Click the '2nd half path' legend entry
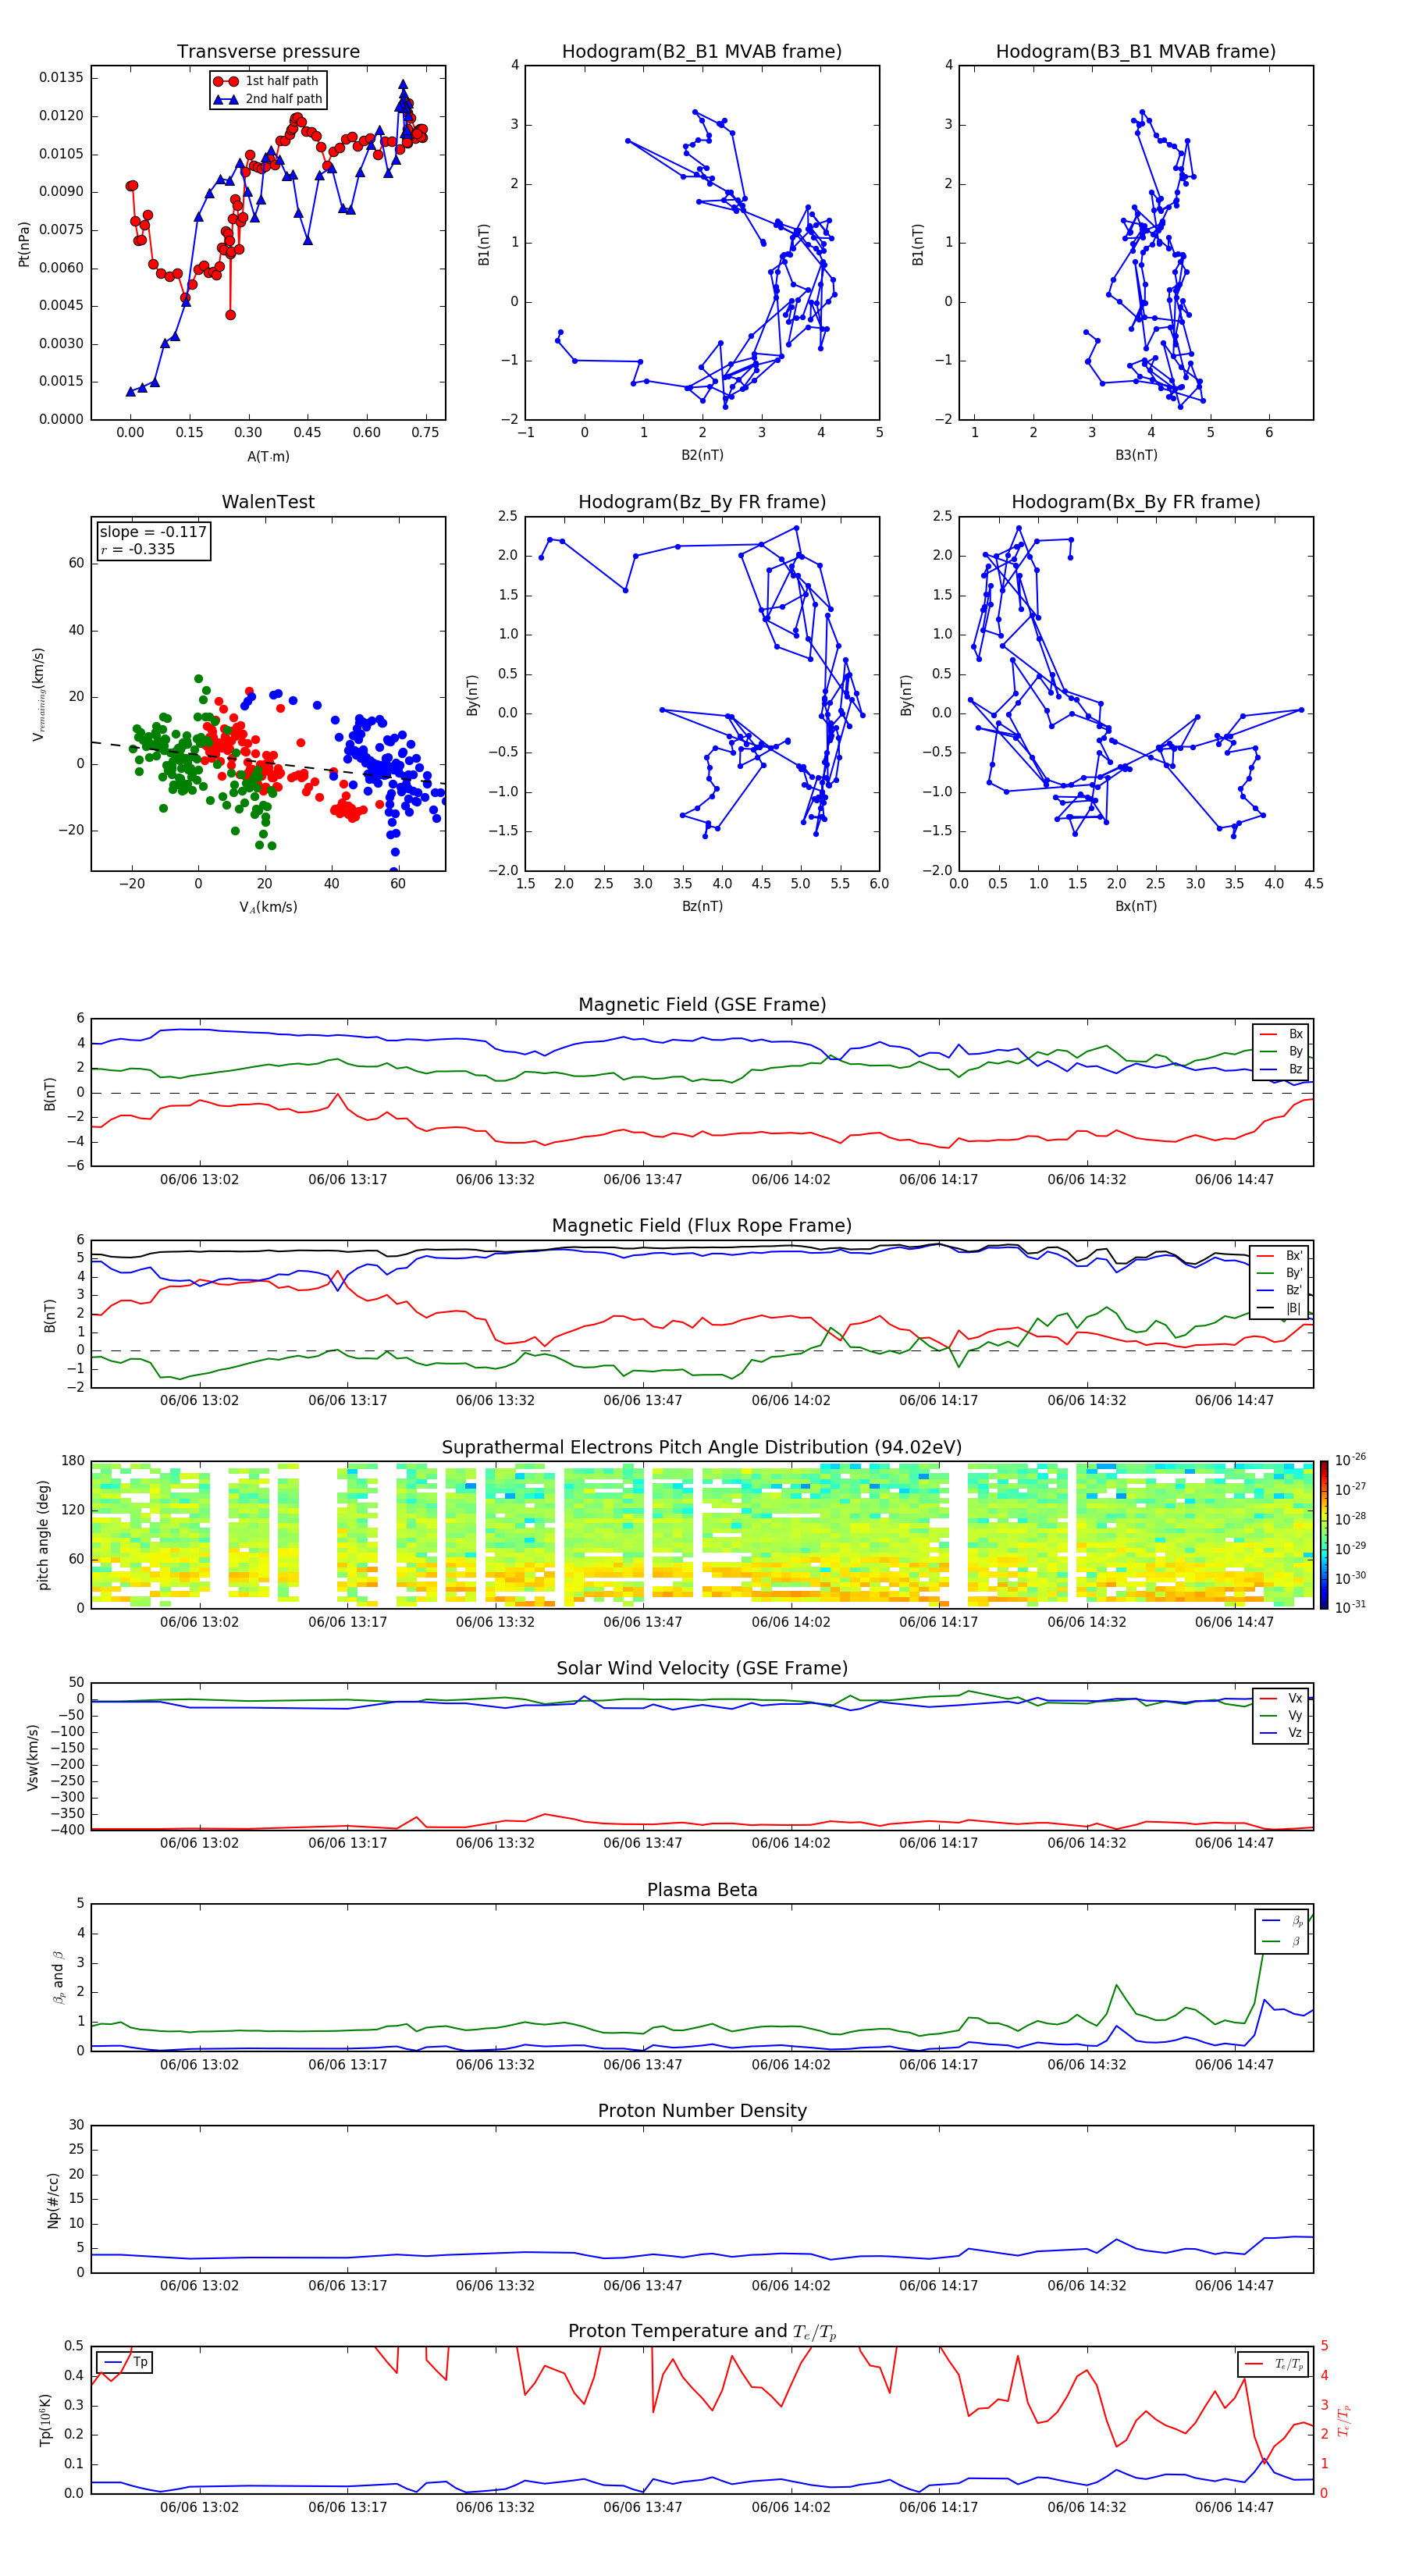This screenshot has width=1405, height=2576. [268, 99]
